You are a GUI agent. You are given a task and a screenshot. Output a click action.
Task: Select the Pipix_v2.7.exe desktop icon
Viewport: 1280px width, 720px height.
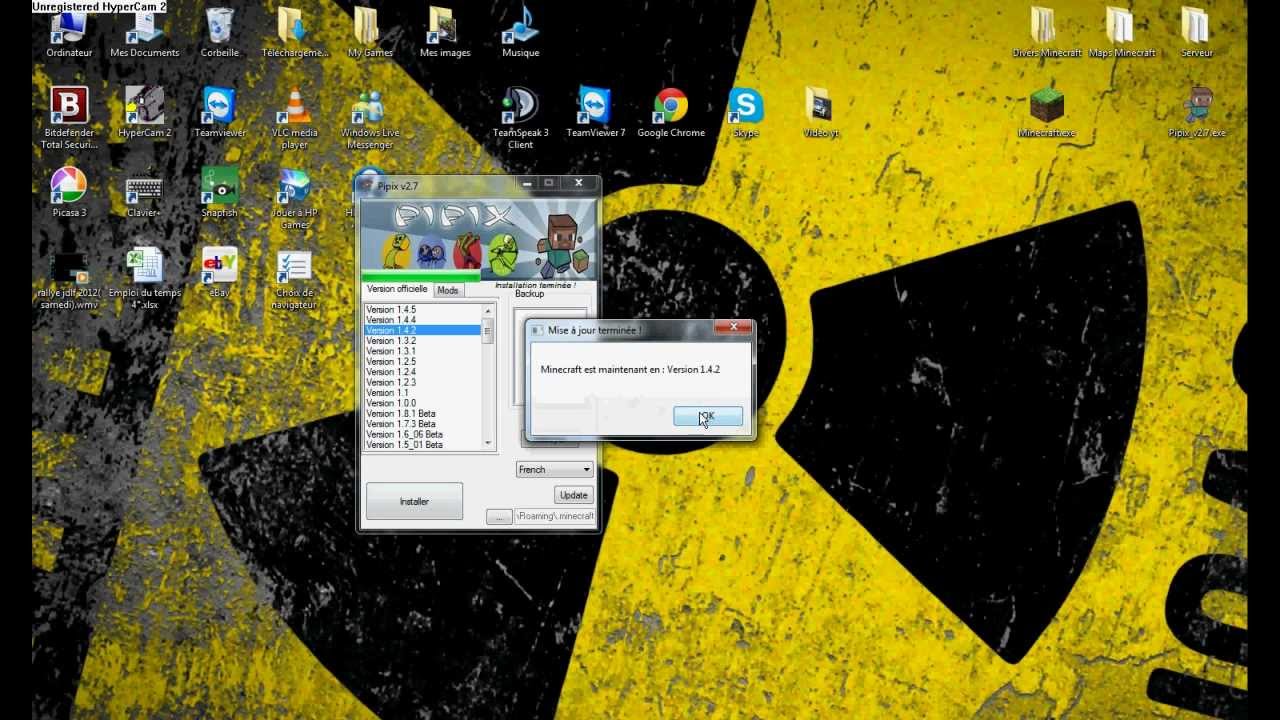pyautogui.click(x=1196, y=112)
